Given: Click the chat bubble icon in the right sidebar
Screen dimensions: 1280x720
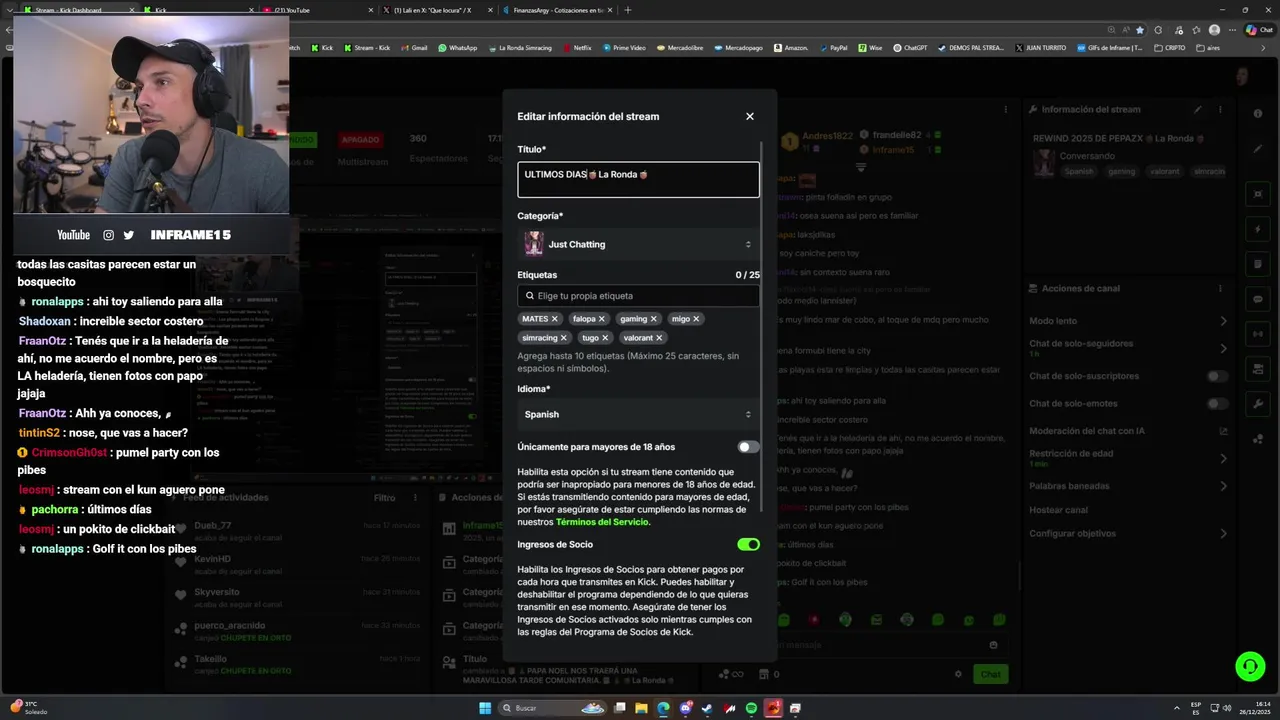Looking at the screenshot, I should coord(1258,298).
